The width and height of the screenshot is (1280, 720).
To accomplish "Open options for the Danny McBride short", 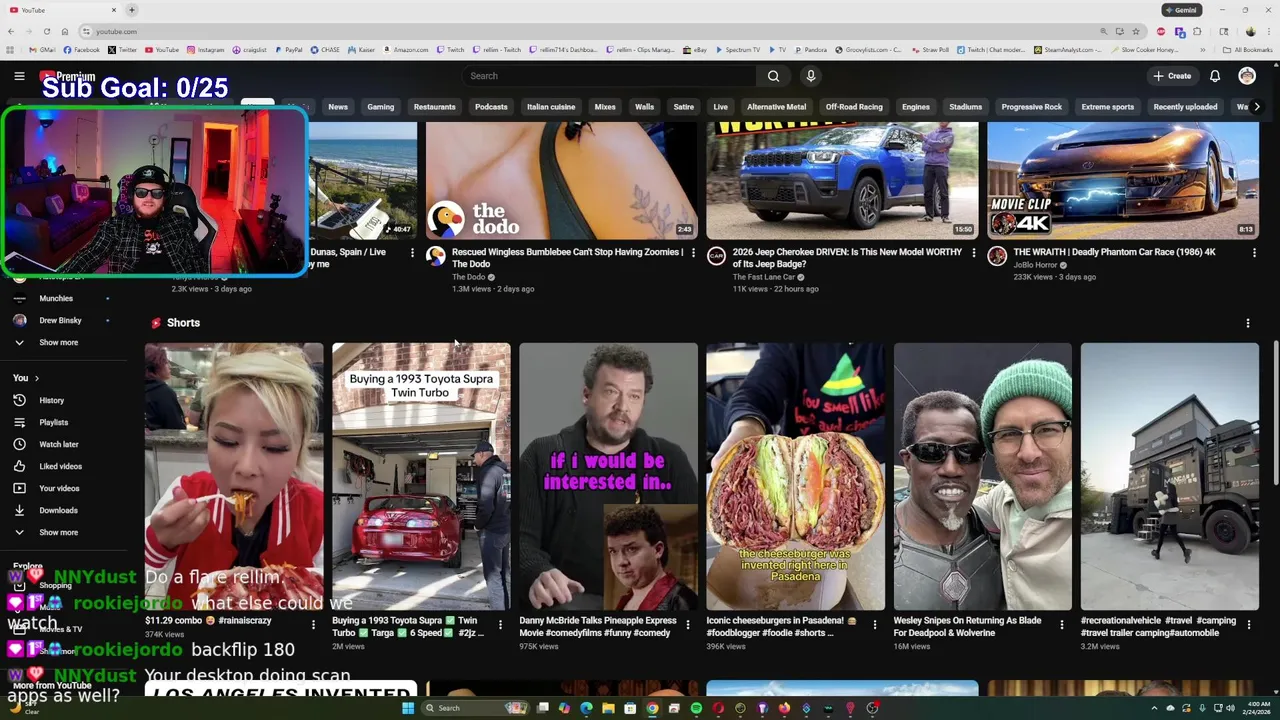I will coord(687,625).
